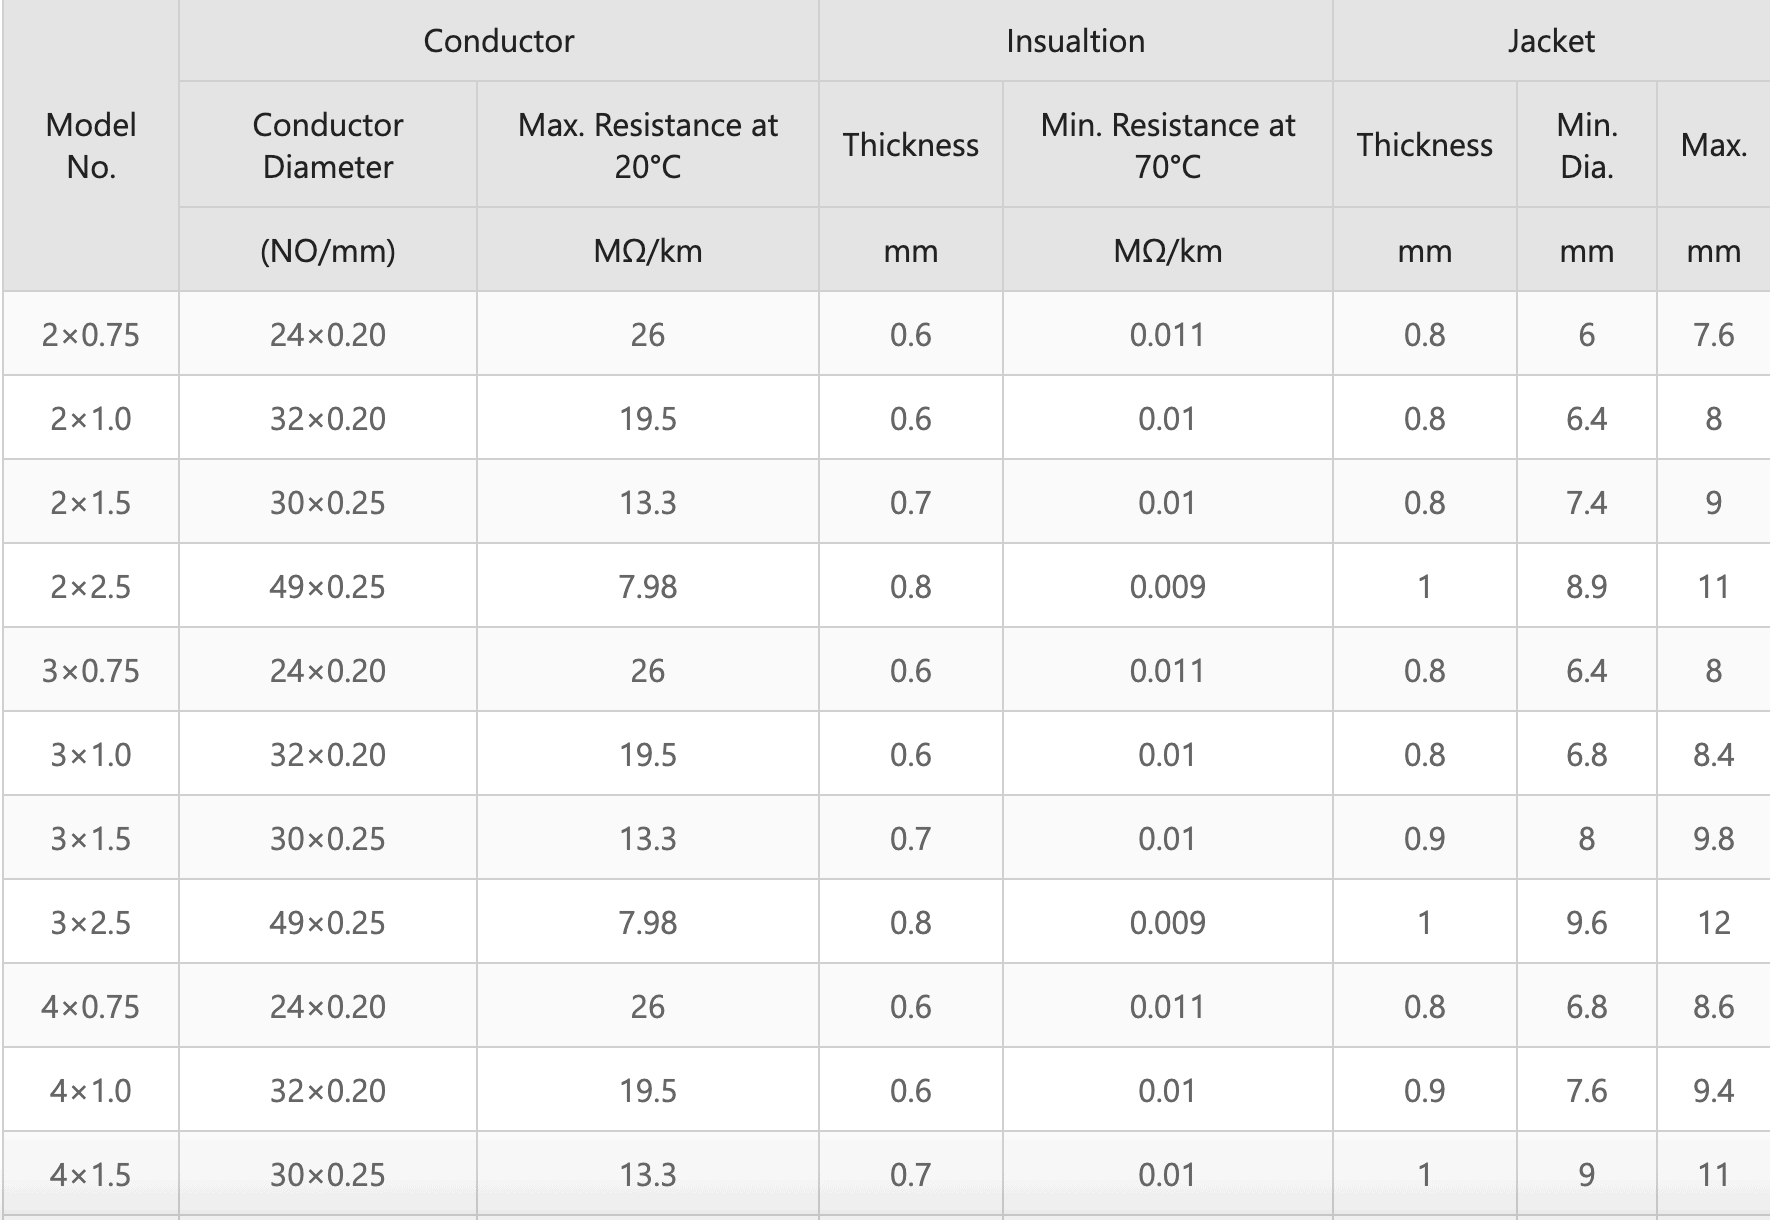Click the 4×1.5 model cell
Screen dimensions: 1770x1220
91,1175
